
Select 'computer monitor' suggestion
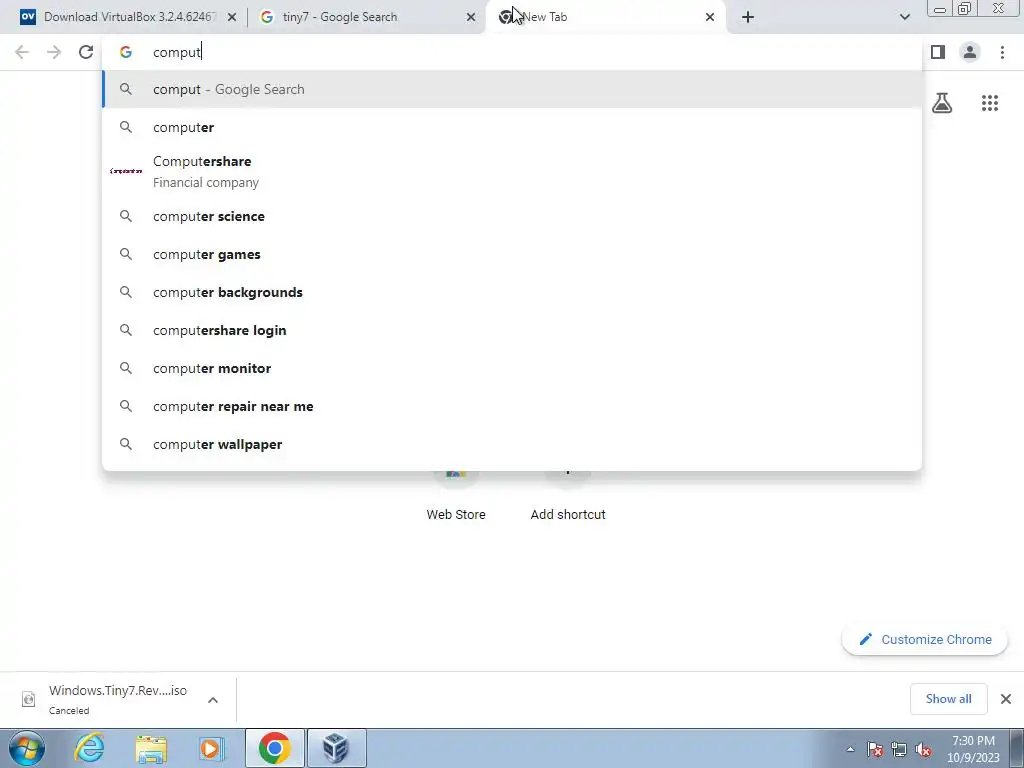(512, 368)
